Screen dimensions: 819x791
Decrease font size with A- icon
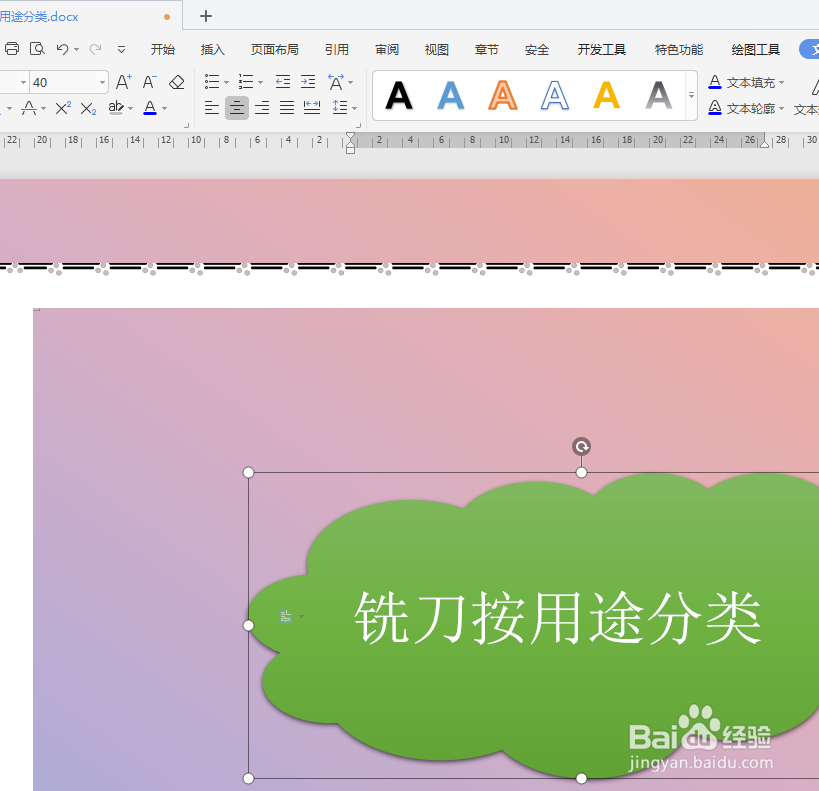(x=149, y=82)
